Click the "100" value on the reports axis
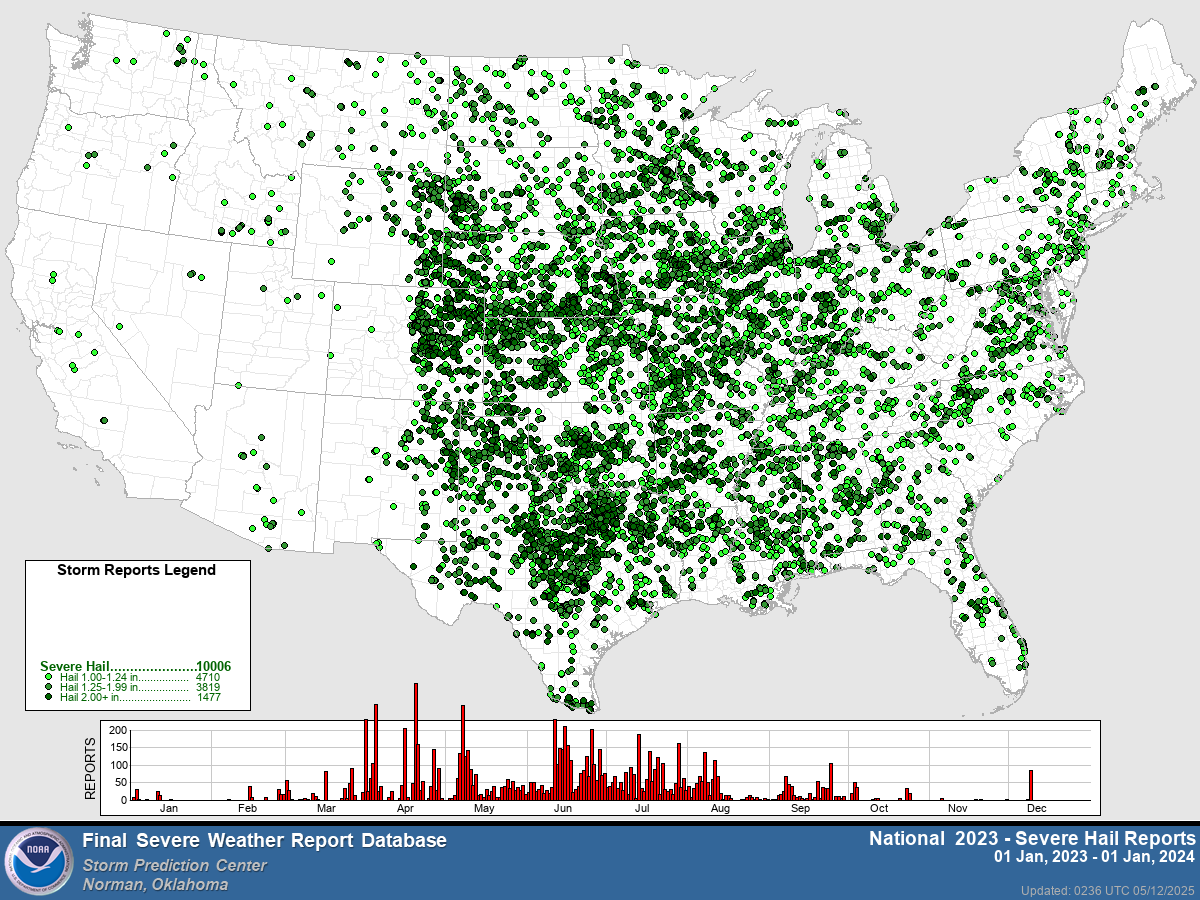 point(118,765)
